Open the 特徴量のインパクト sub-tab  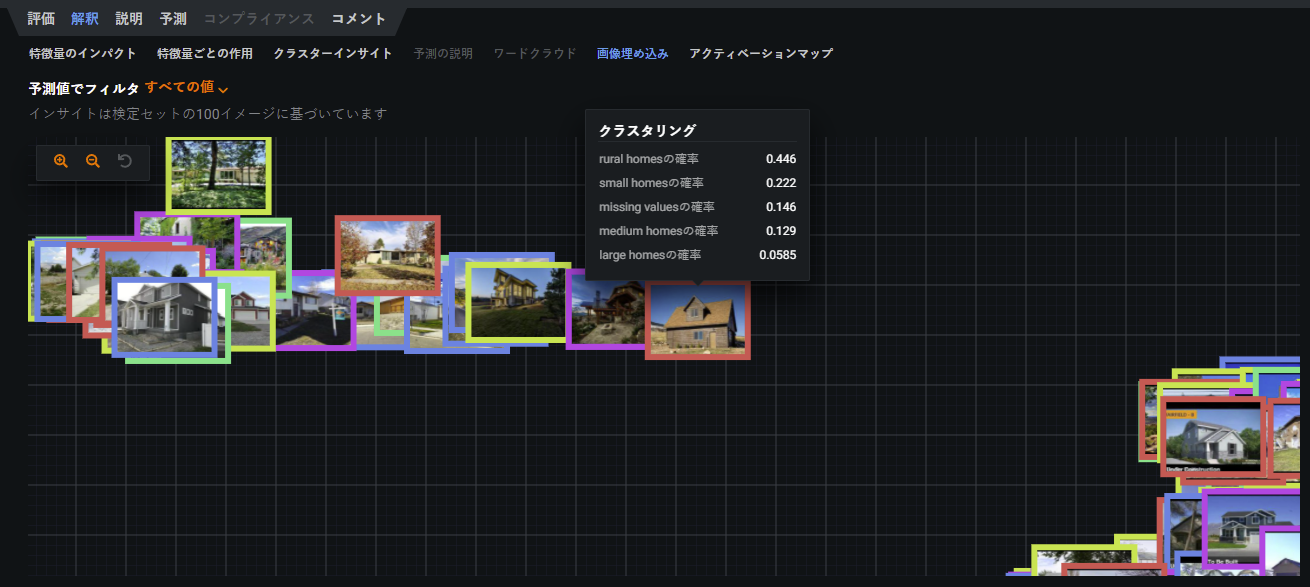(83, 53)
